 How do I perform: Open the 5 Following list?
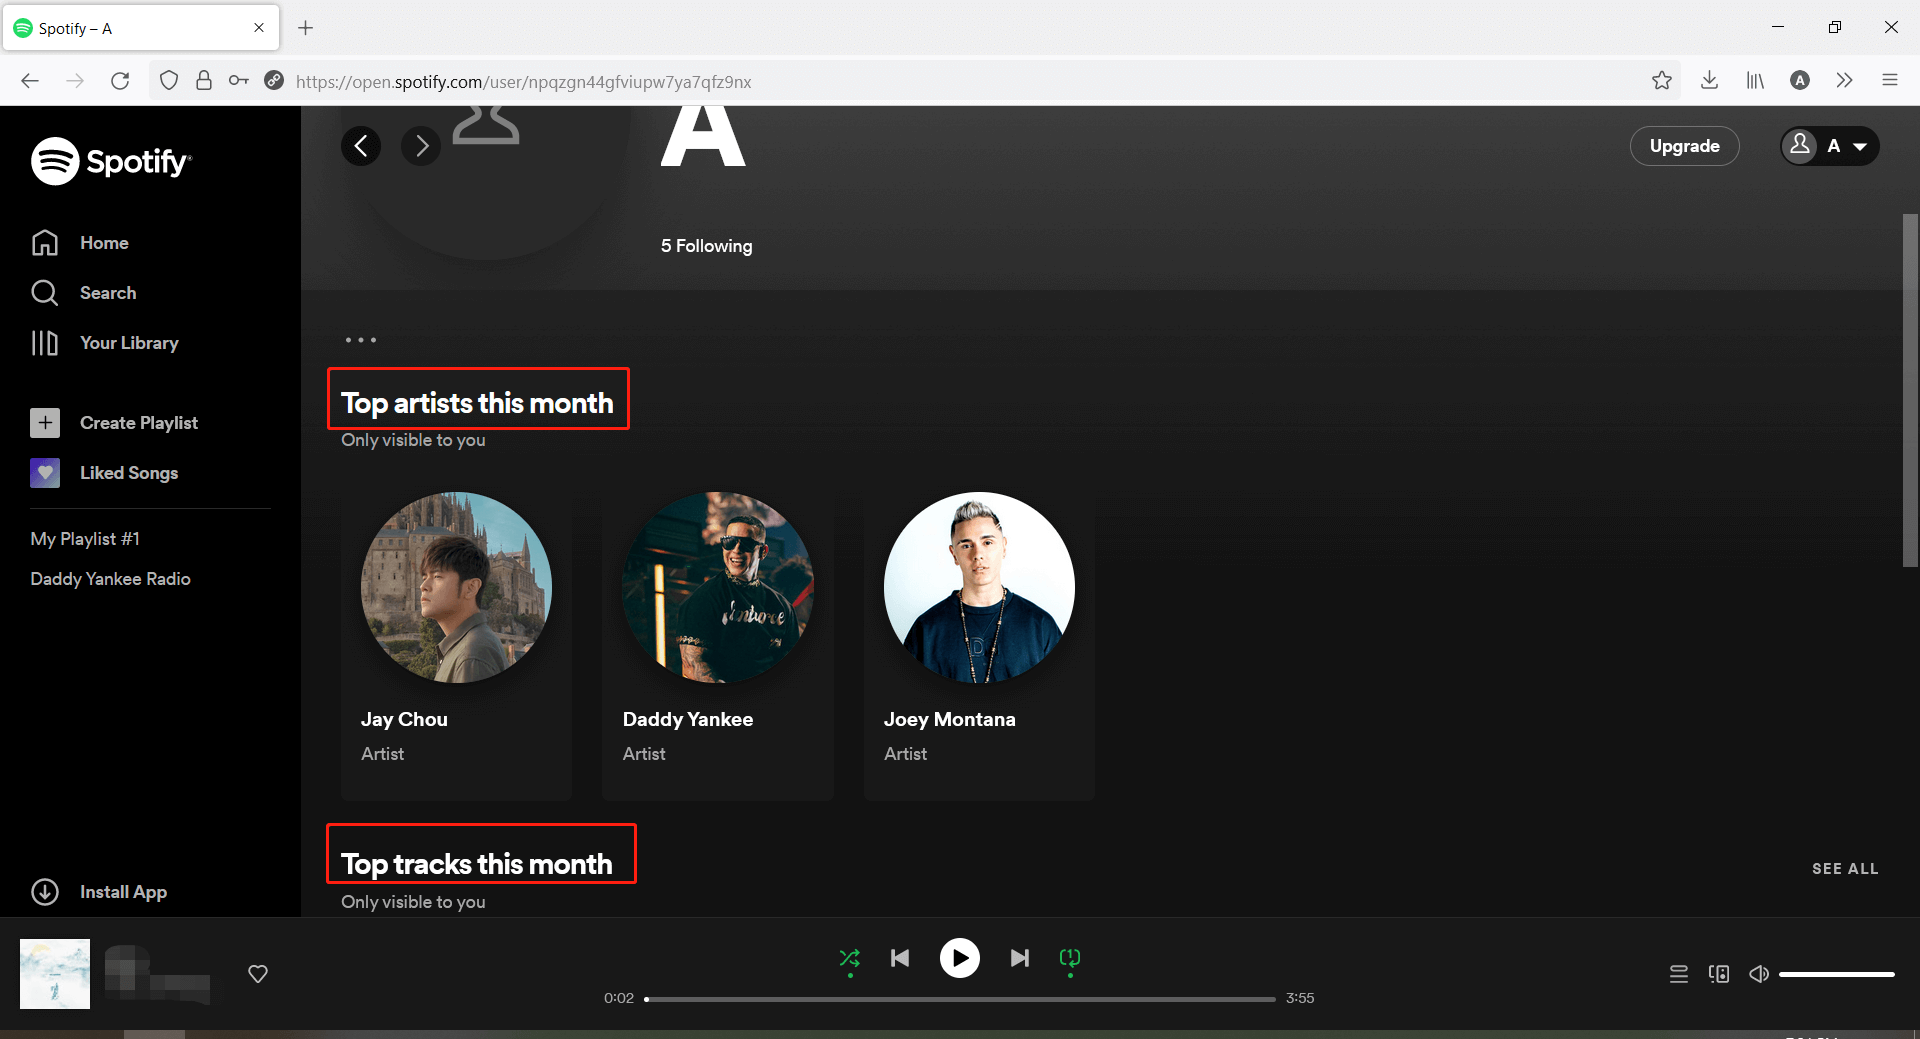point(707,246)
